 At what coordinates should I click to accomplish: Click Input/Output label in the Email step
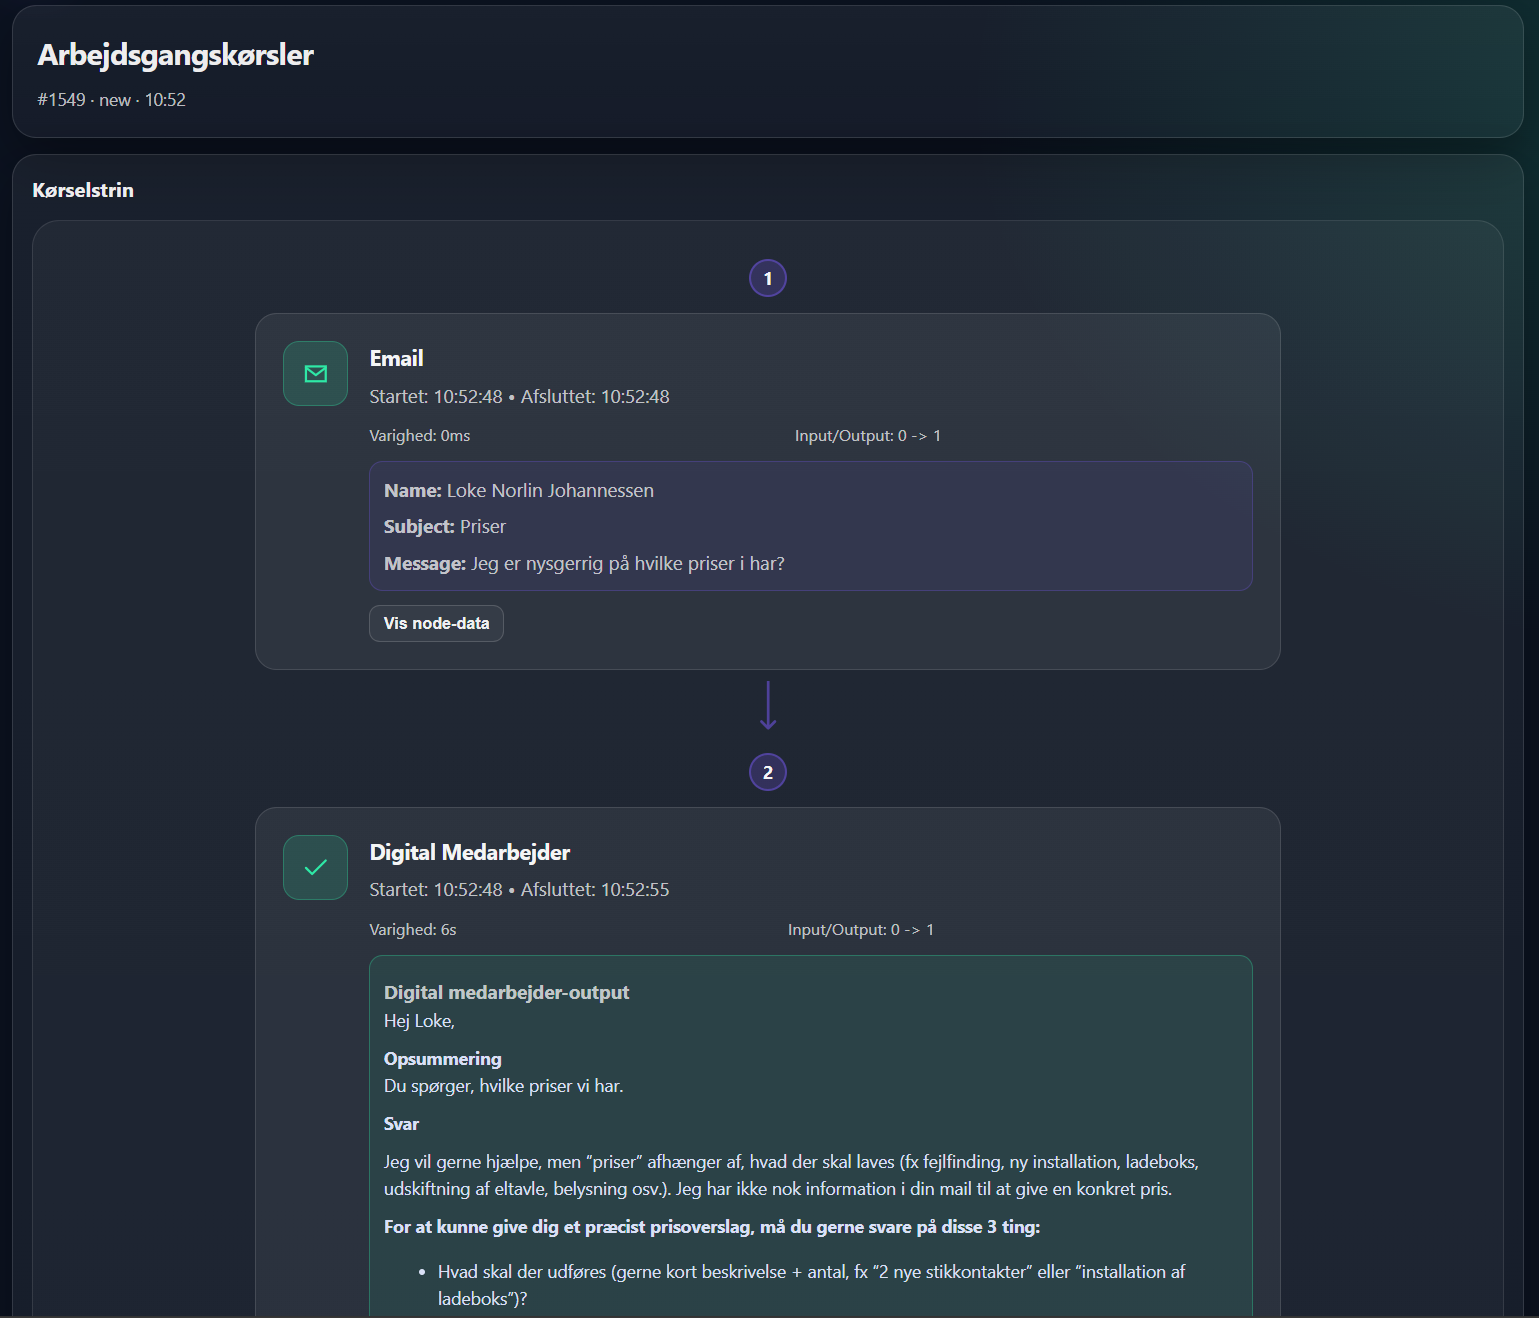(x=867, y=436)
